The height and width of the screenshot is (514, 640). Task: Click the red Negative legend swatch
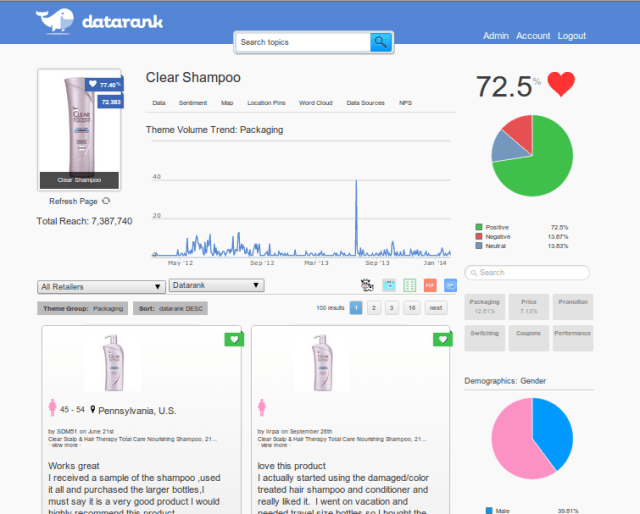(479, 236)
